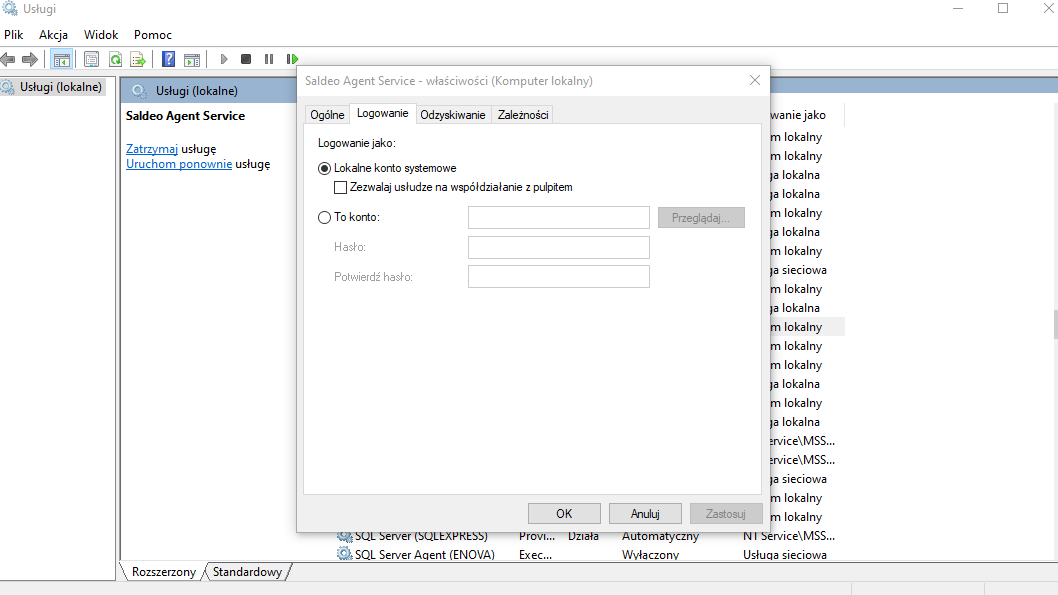
Task: Restart the service with the toolbar restart icon
Action: click(x=292, y=59)
